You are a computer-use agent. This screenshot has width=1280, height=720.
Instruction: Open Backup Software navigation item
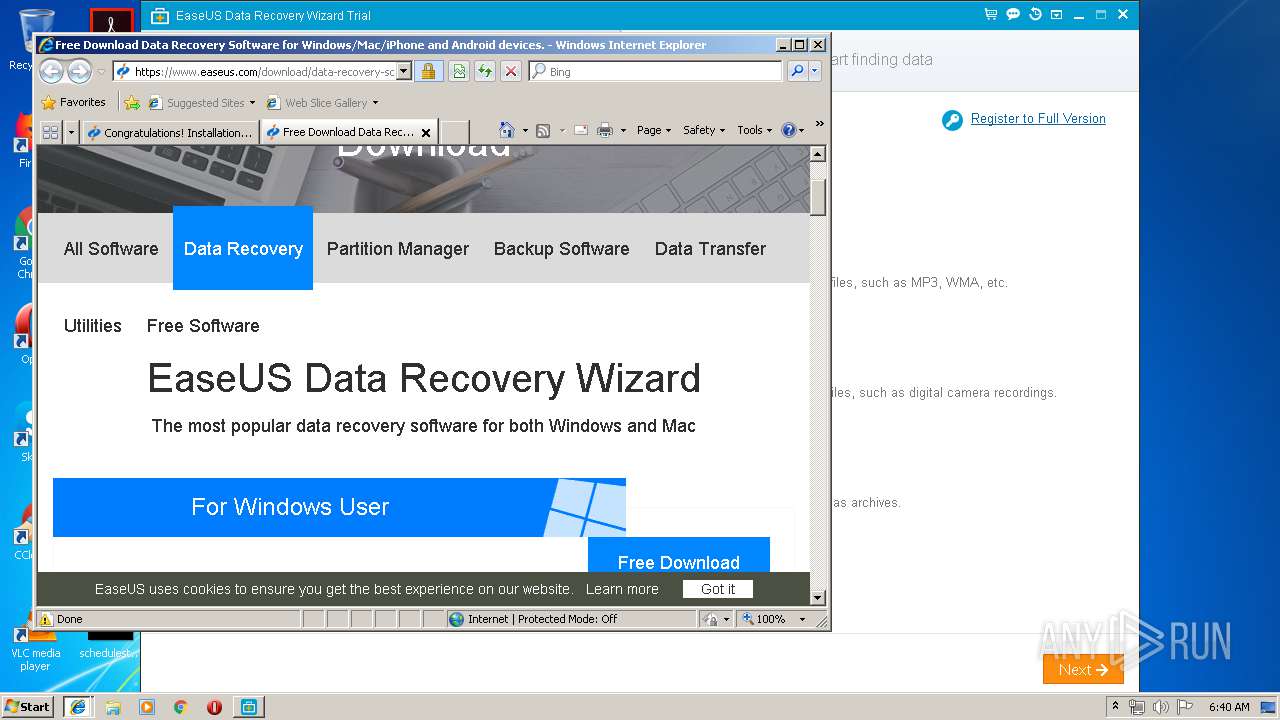point(562,249)
